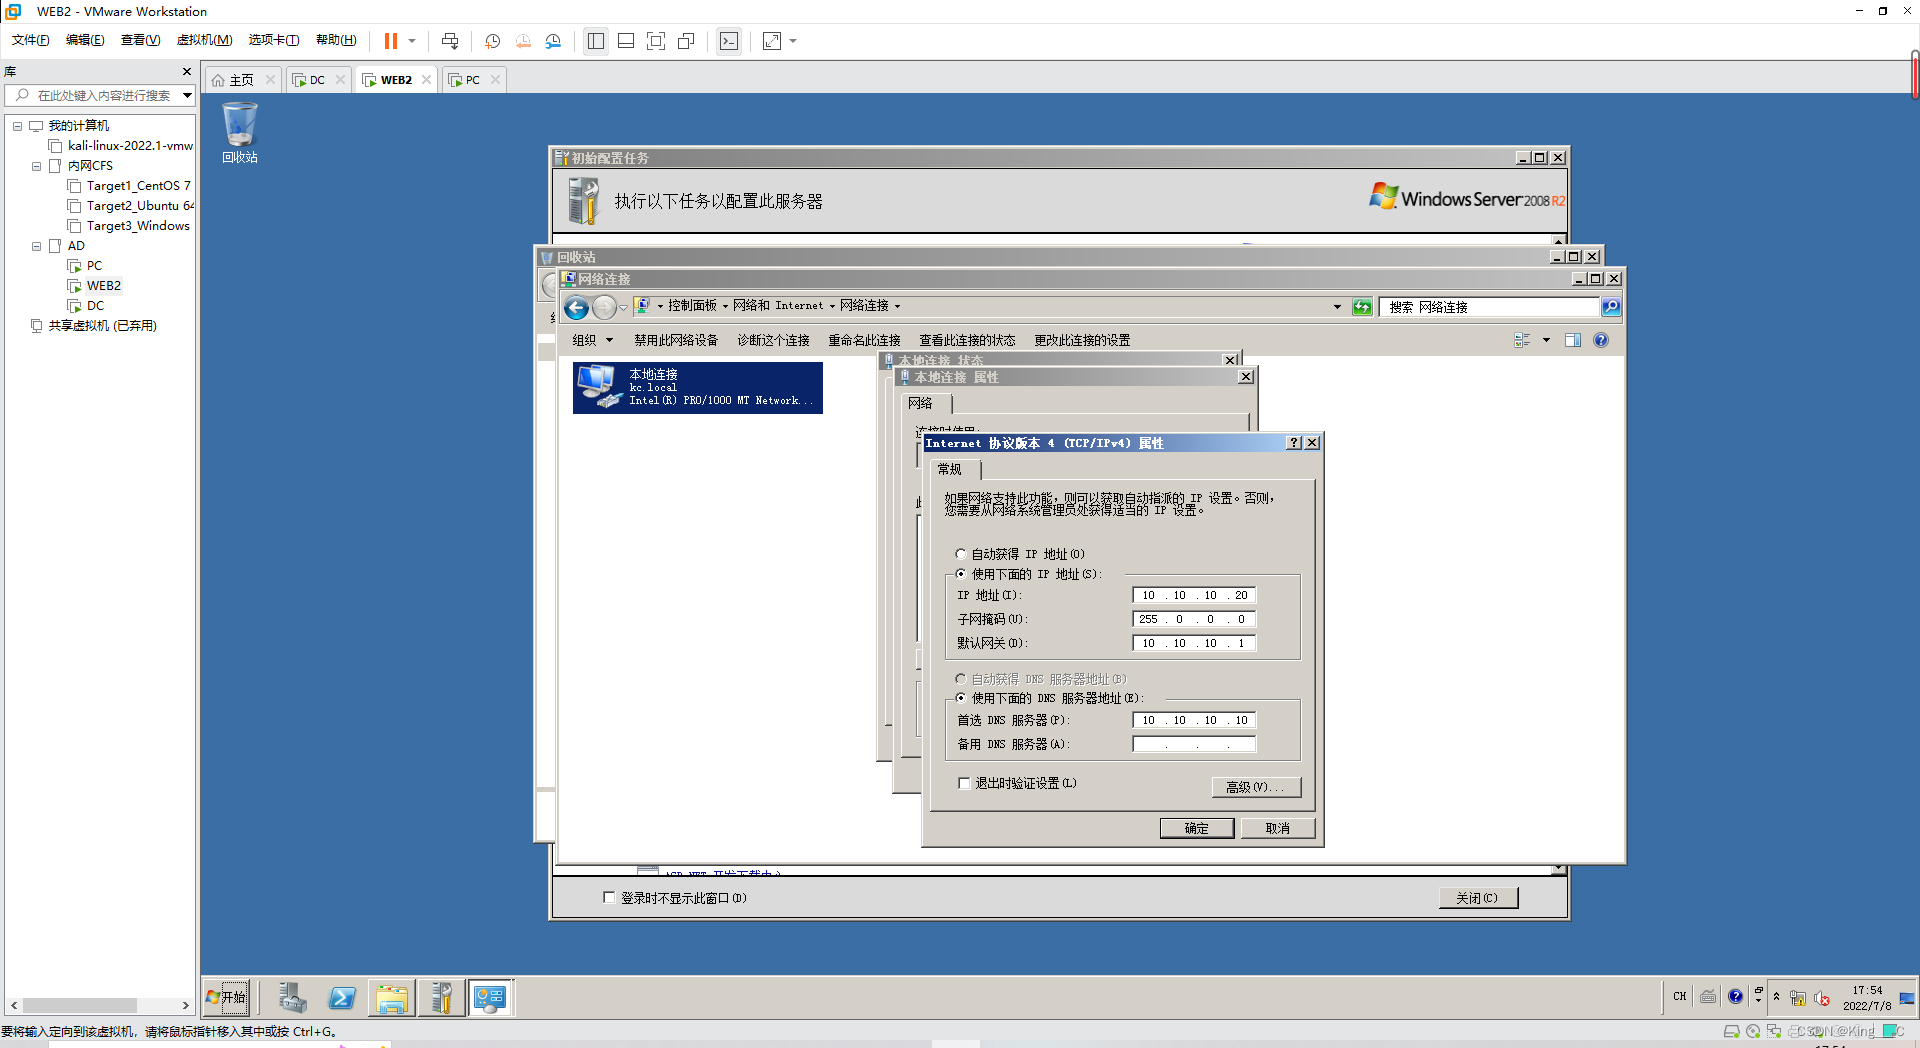Open the snapshot manager icon
Screen dimensions: 1920x1048
[x=553, y=41]
